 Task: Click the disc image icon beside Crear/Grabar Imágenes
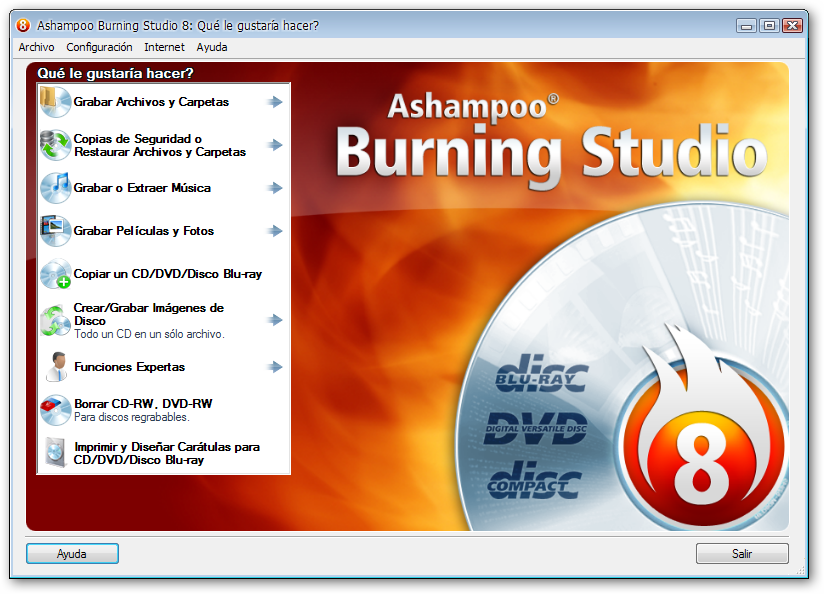(x=54, y=320)
